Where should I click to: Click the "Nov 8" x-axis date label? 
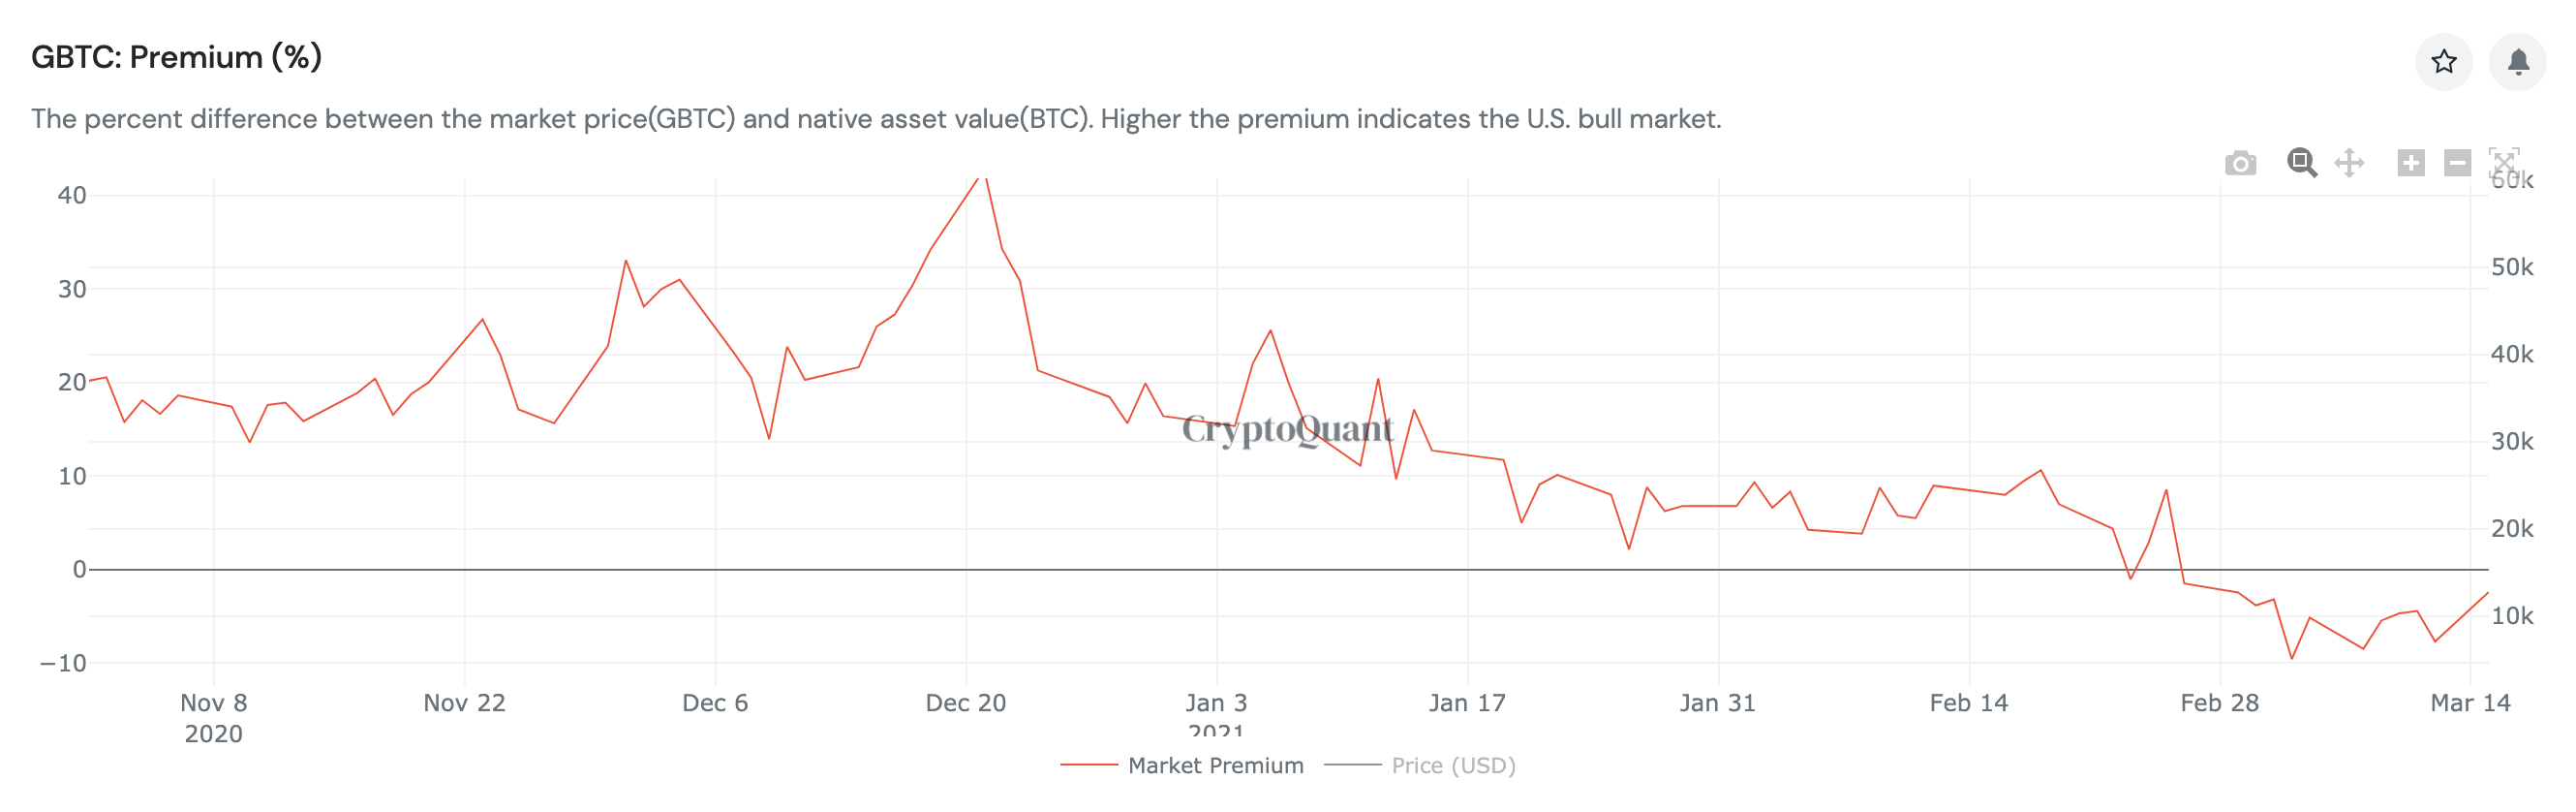coord(213,703)
